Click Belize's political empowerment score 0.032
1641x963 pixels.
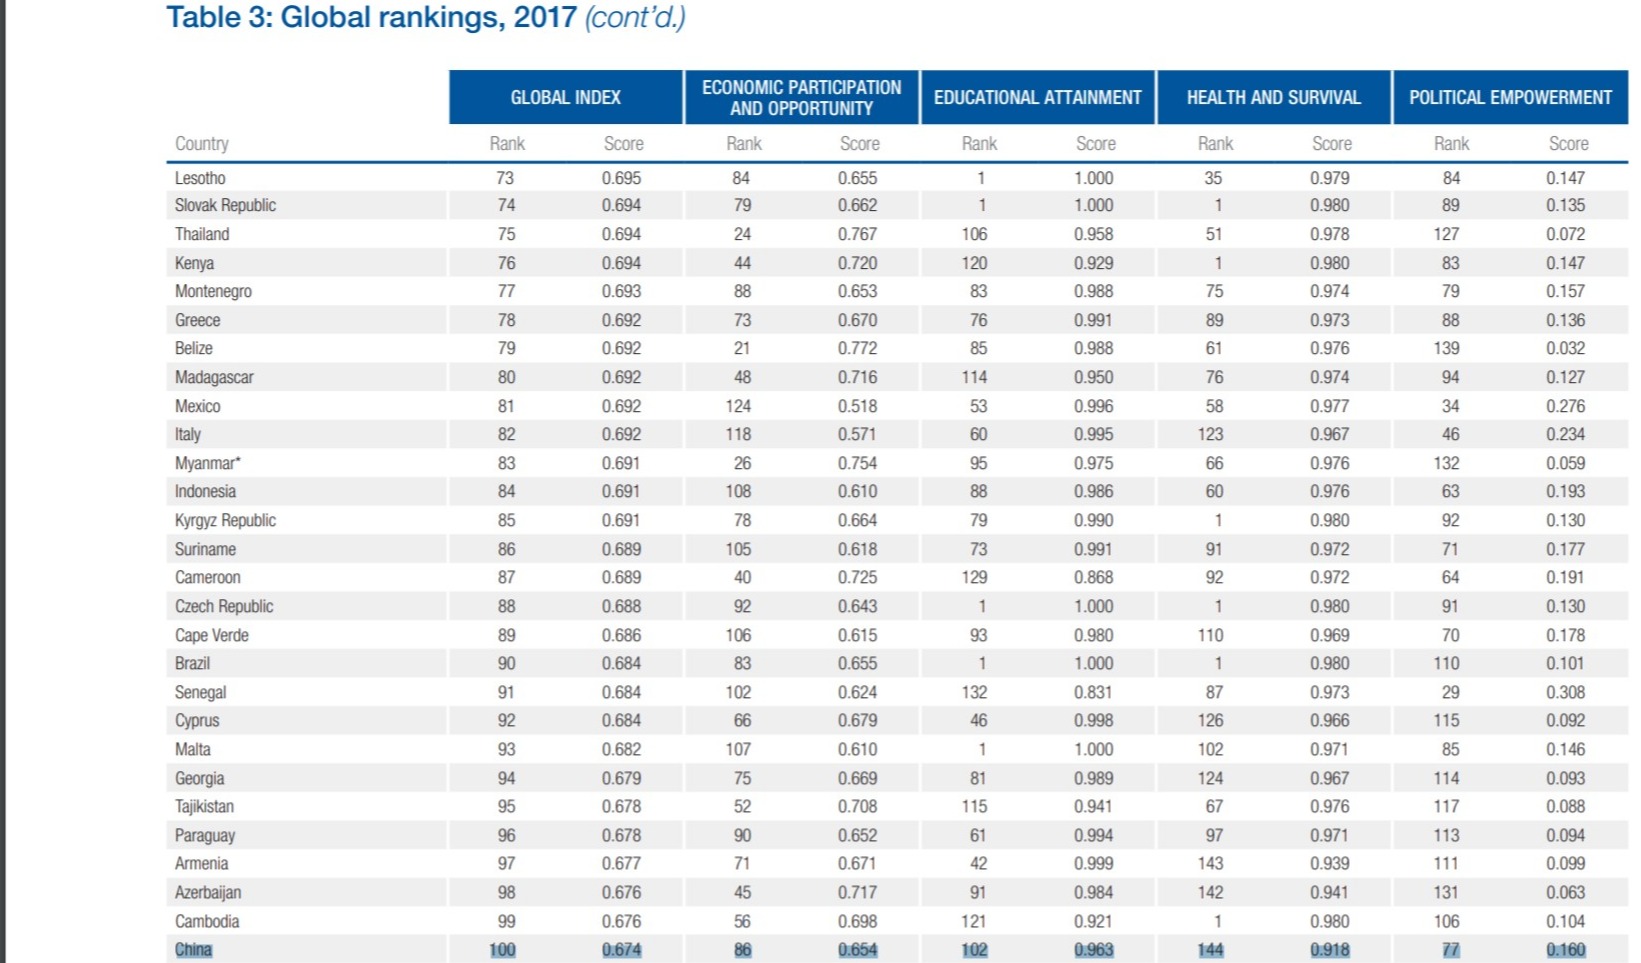click(x=1566, y=348)
